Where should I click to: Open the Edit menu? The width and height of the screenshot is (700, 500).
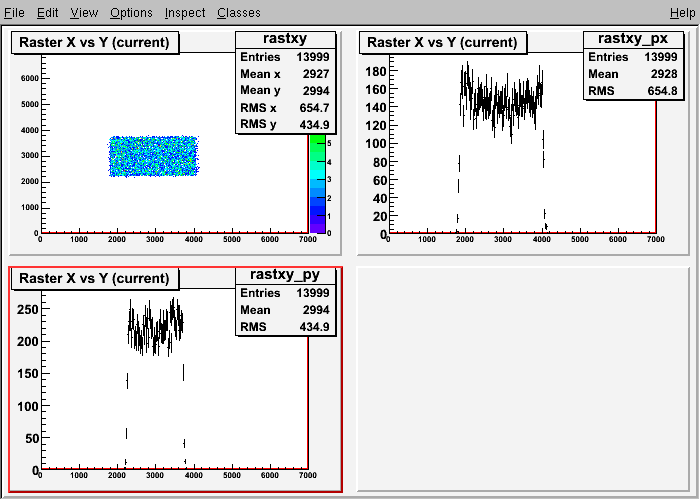coord(47,12)
